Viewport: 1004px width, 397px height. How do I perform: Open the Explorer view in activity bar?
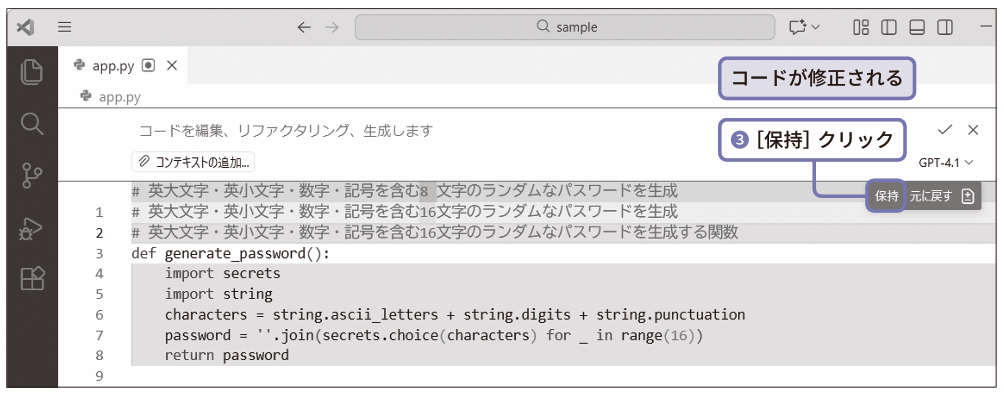click(31, 71)
